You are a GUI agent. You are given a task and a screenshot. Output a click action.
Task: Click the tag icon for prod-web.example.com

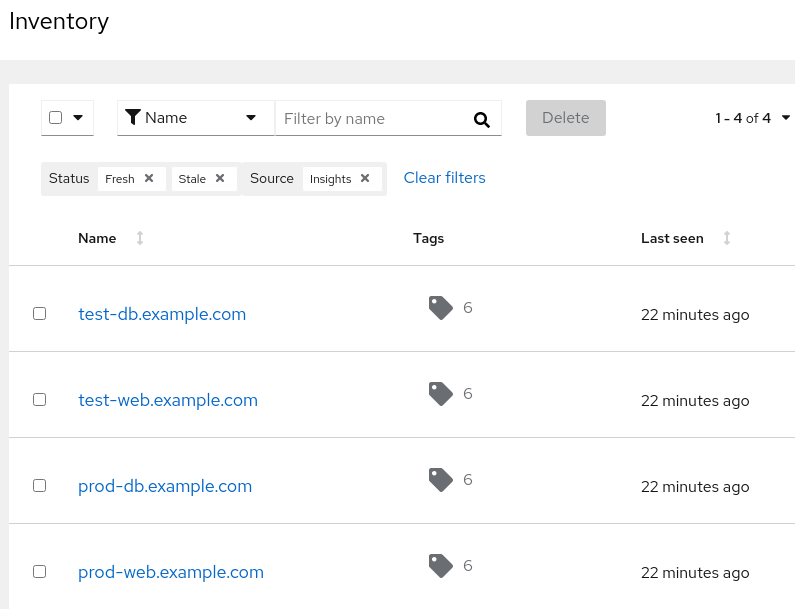tap(440, 566)
